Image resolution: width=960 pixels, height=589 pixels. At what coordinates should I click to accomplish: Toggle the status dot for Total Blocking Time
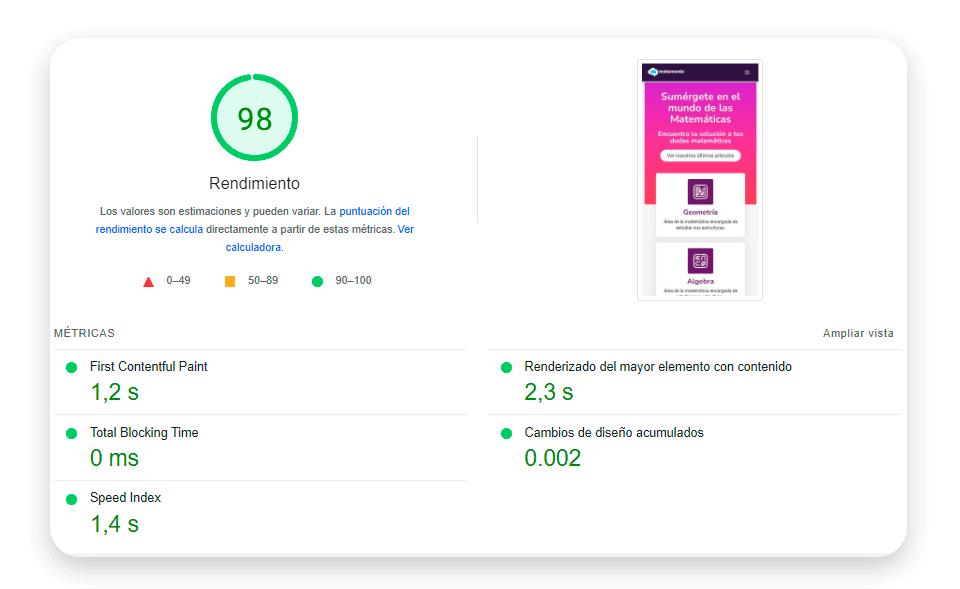70,432
